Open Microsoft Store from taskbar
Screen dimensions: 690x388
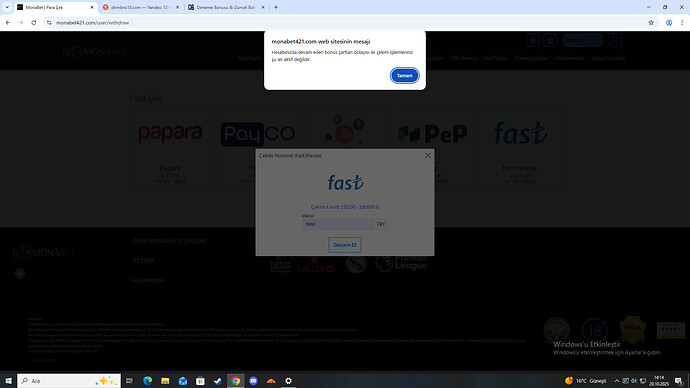[x=200, y=381]
